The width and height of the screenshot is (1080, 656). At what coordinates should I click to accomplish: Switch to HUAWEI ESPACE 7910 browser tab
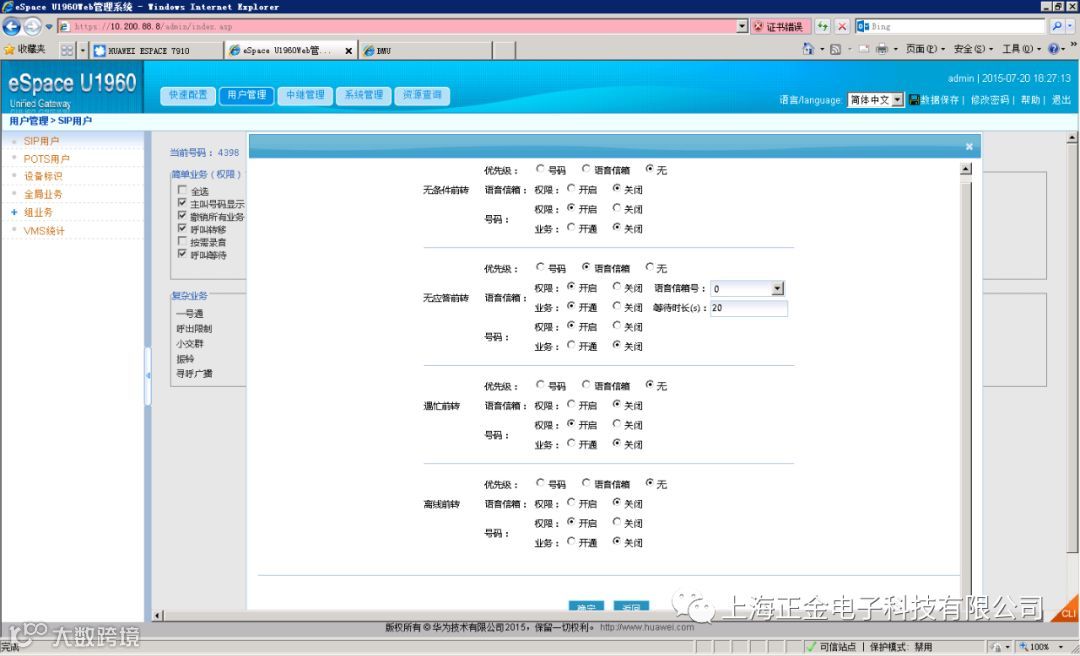pyautogui.click(x=157, y=51)
